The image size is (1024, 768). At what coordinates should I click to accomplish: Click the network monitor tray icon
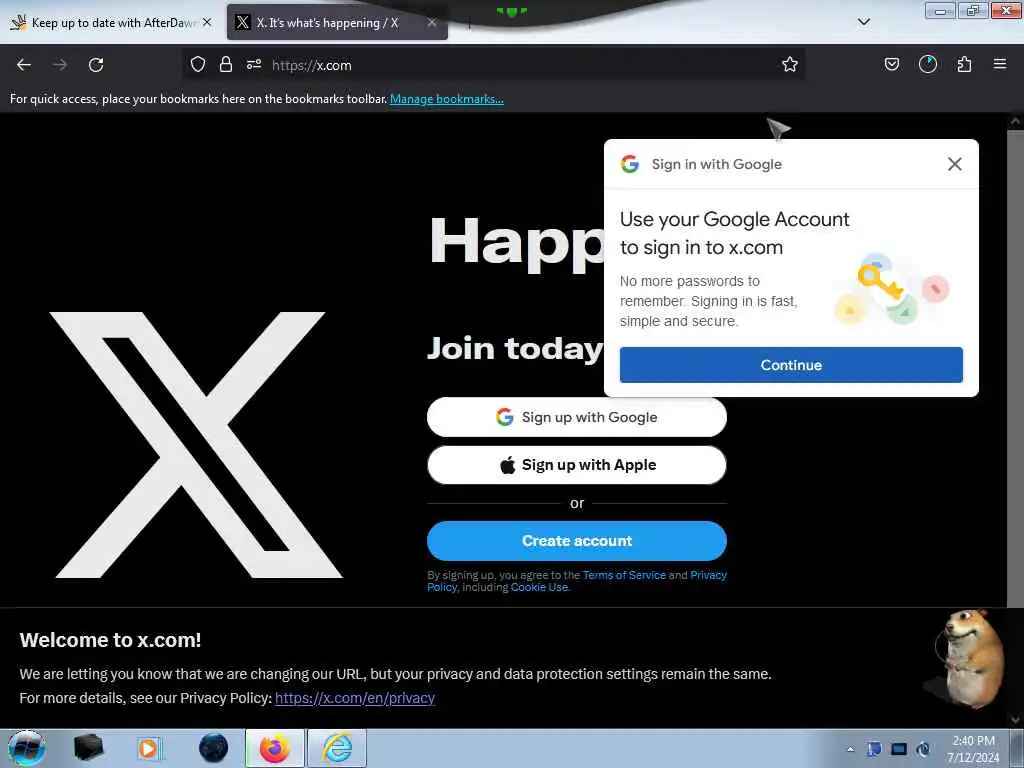pos(899,749)
